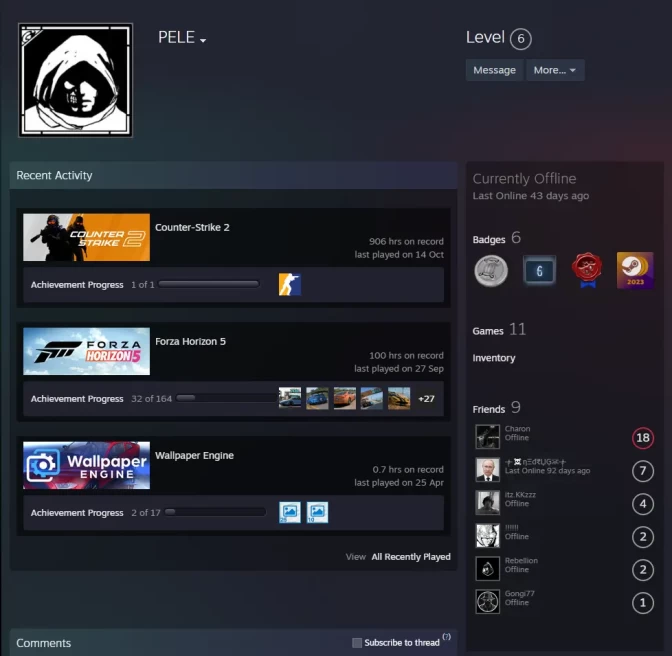The image size is (672, 656).
Task: Click the +27 more Forza achievements
Action: tap(426, 399)
